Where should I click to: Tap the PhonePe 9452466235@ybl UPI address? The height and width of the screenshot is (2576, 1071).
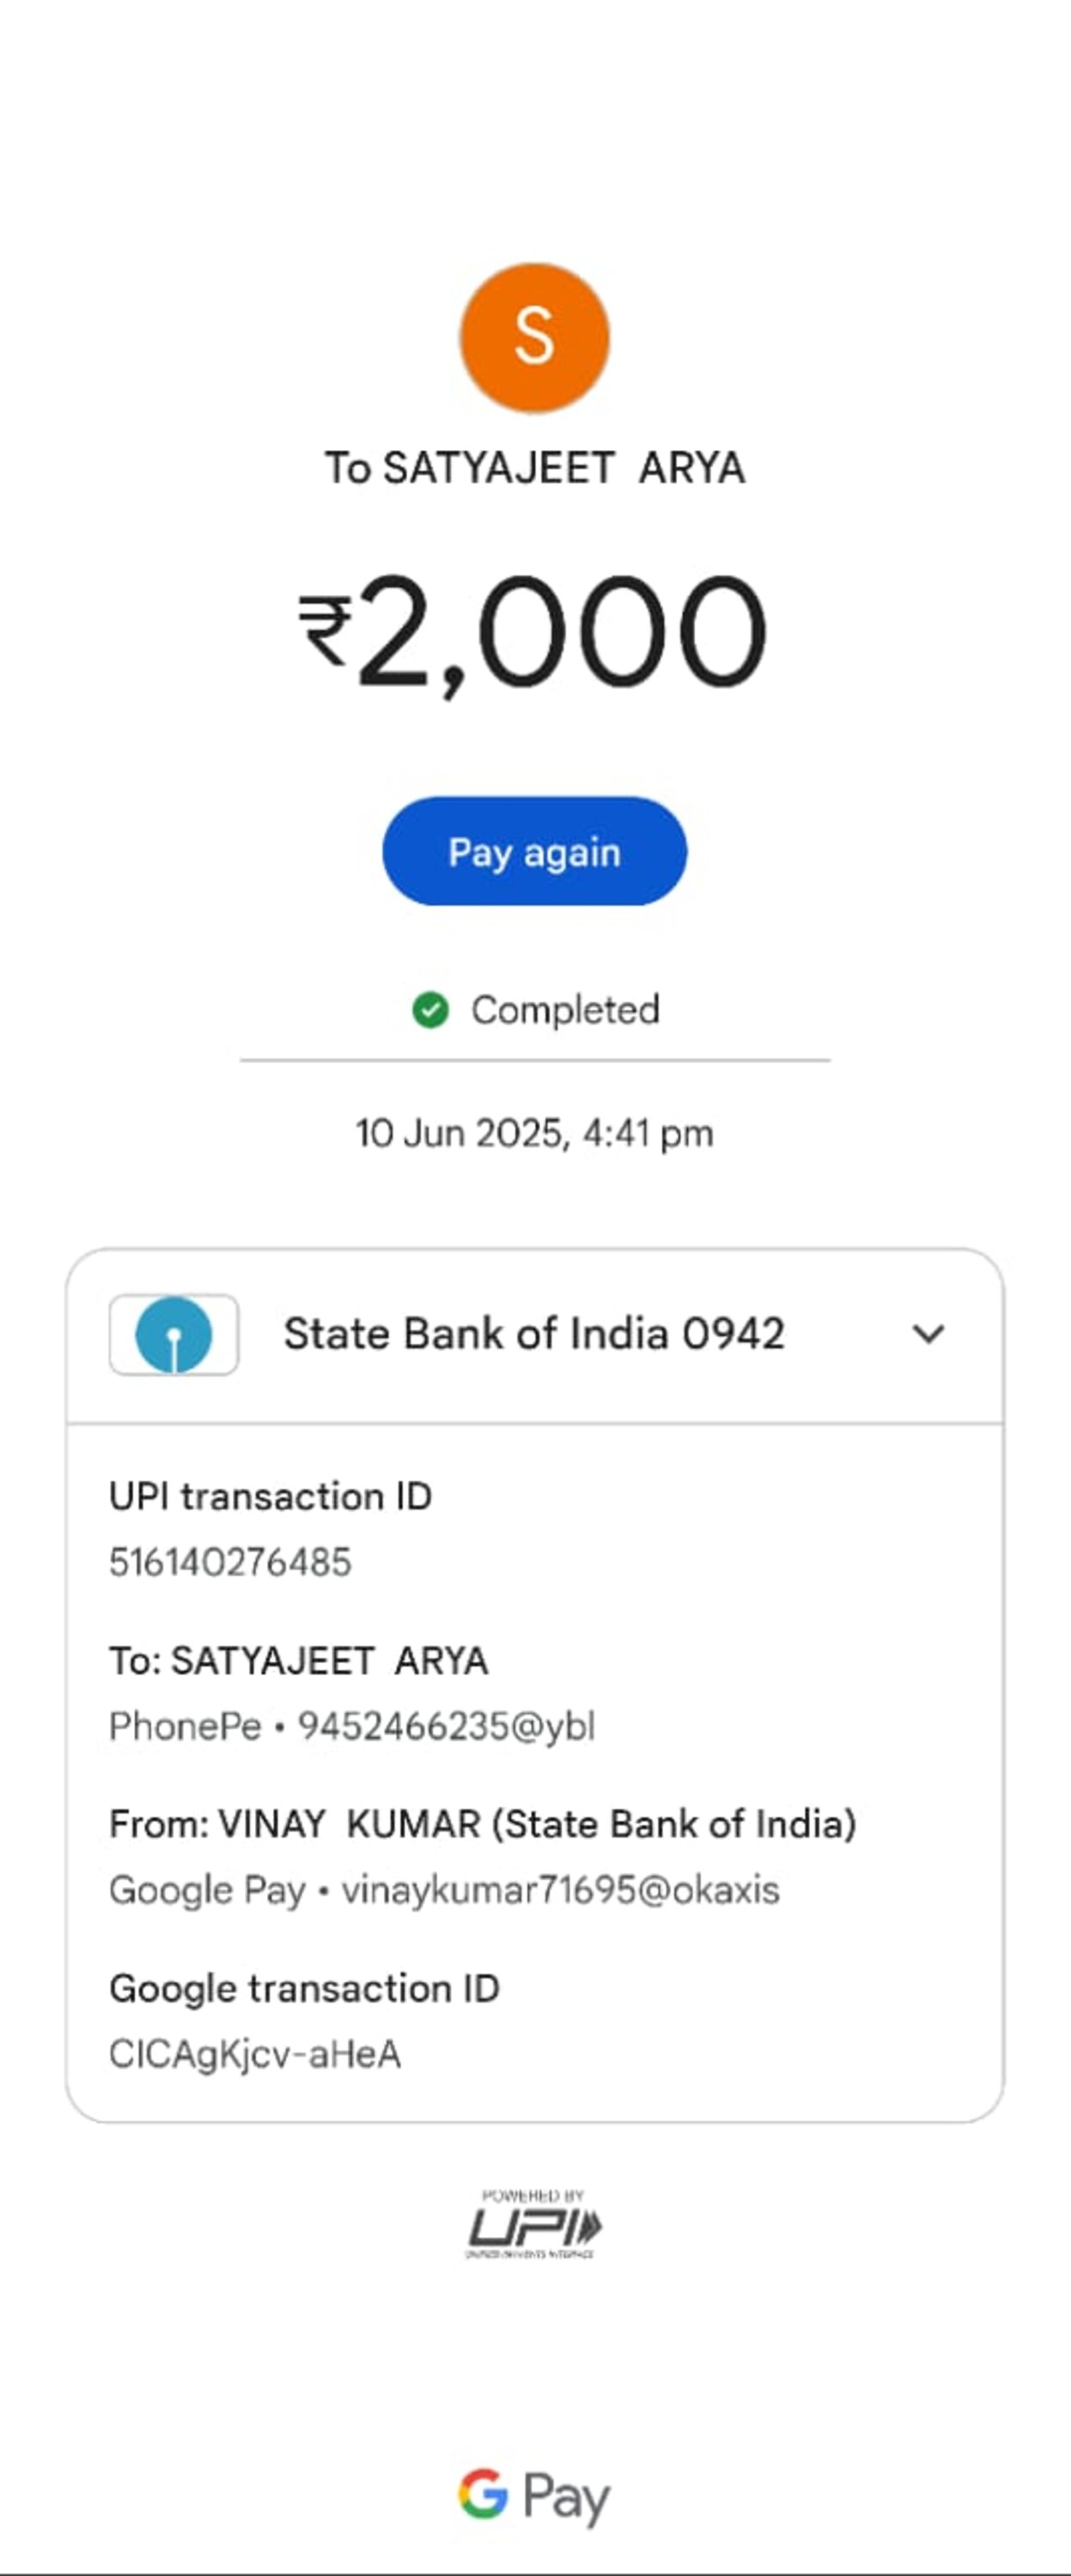(x=352, y=1727)
